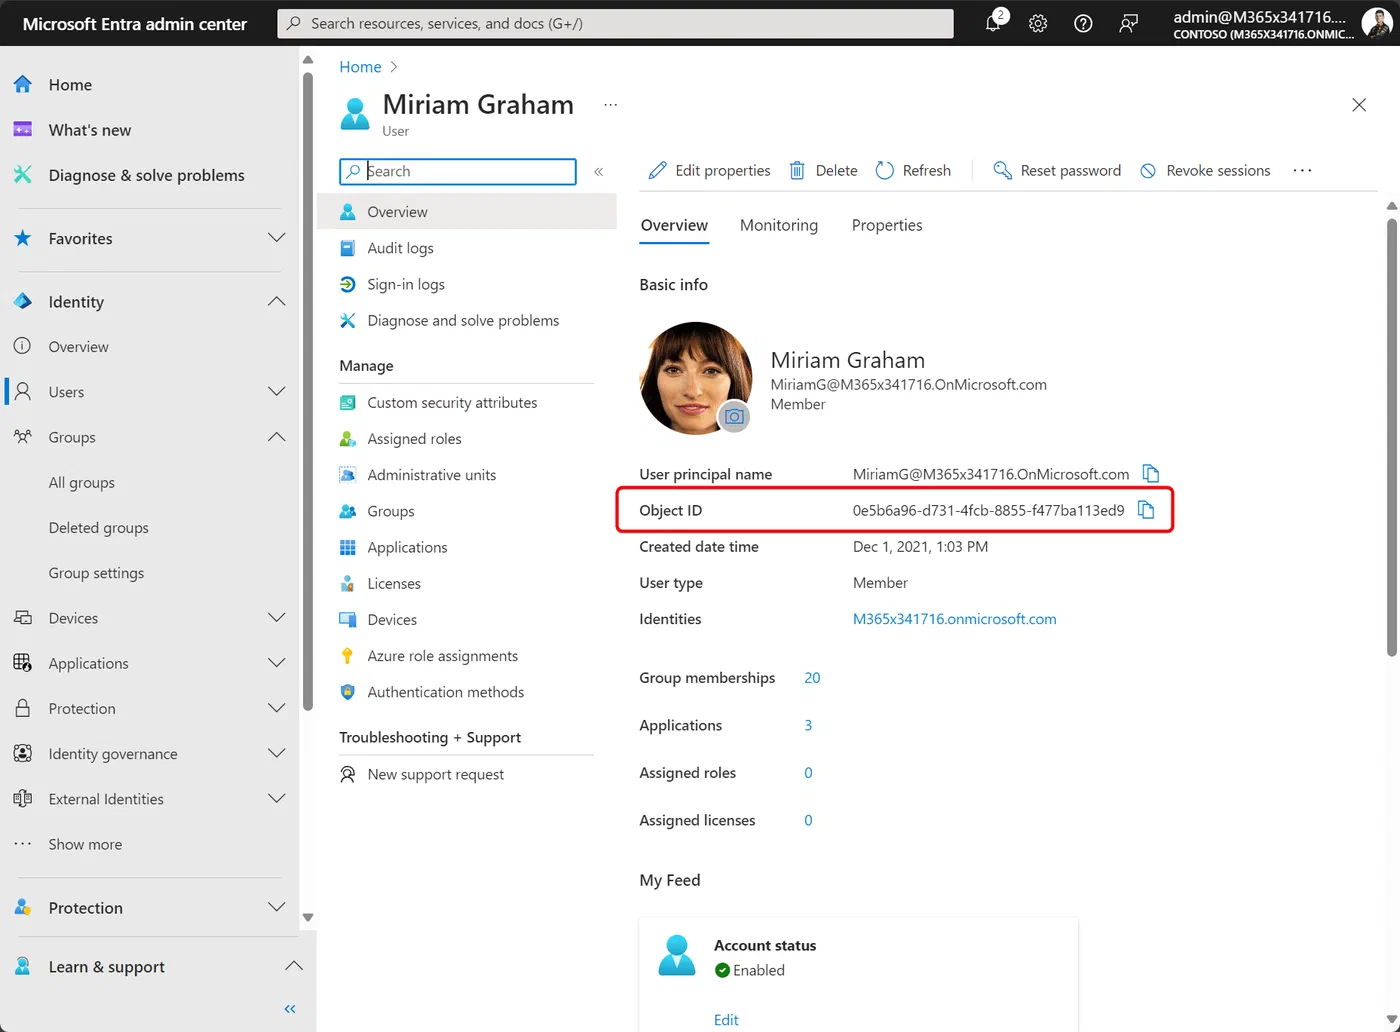Screen dimensions: 1400x1032
Task: Collapse the Identity section
Action: [277, 301]
